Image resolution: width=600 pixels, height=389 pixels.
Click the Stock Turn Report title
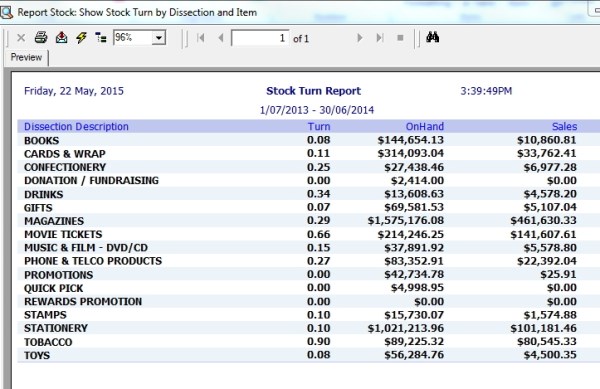pyautogui.click(x=313, y=91)
